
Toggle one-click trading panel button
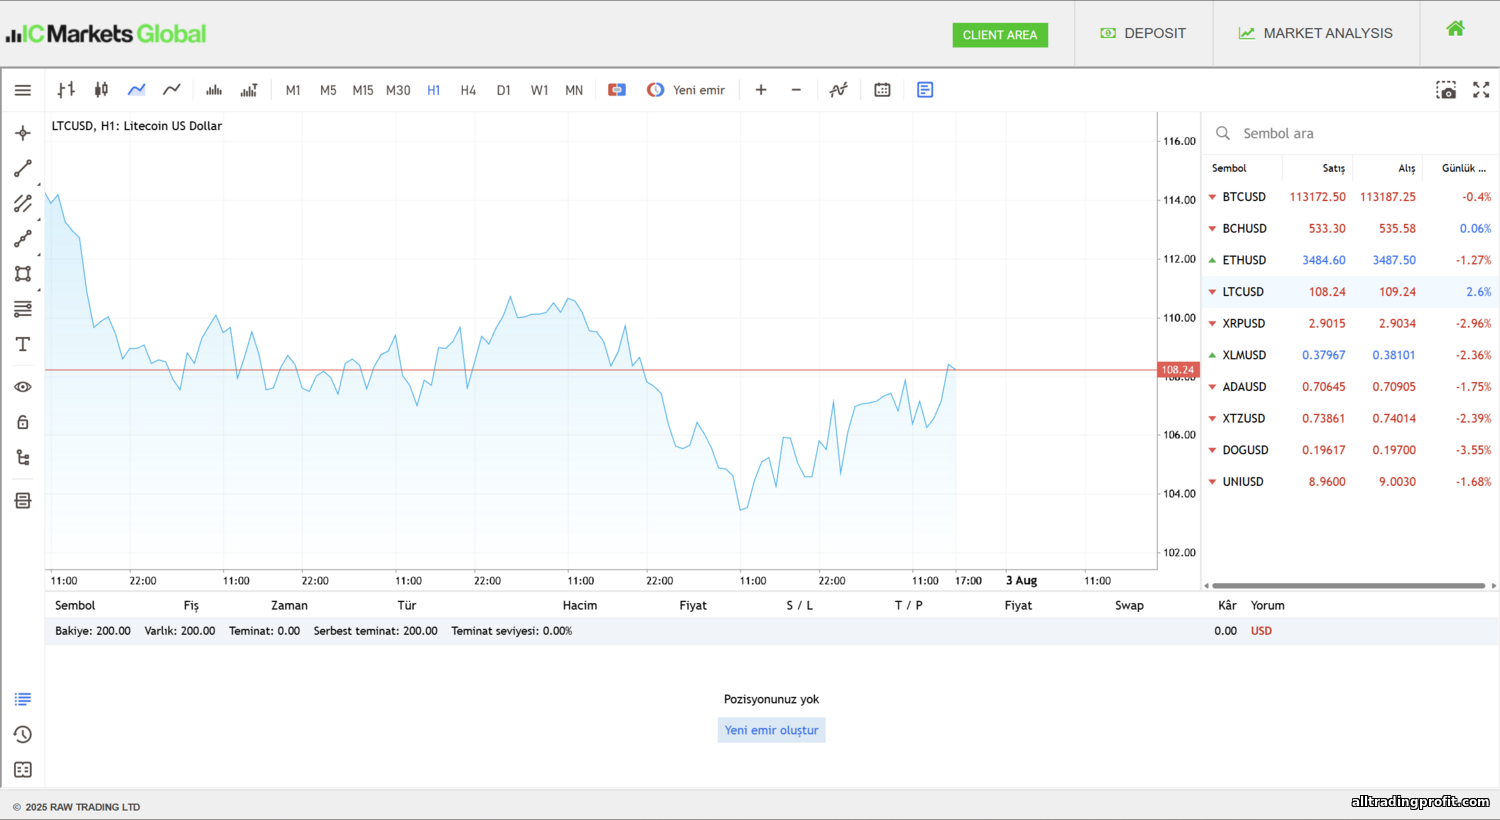(x=617, y=90)
